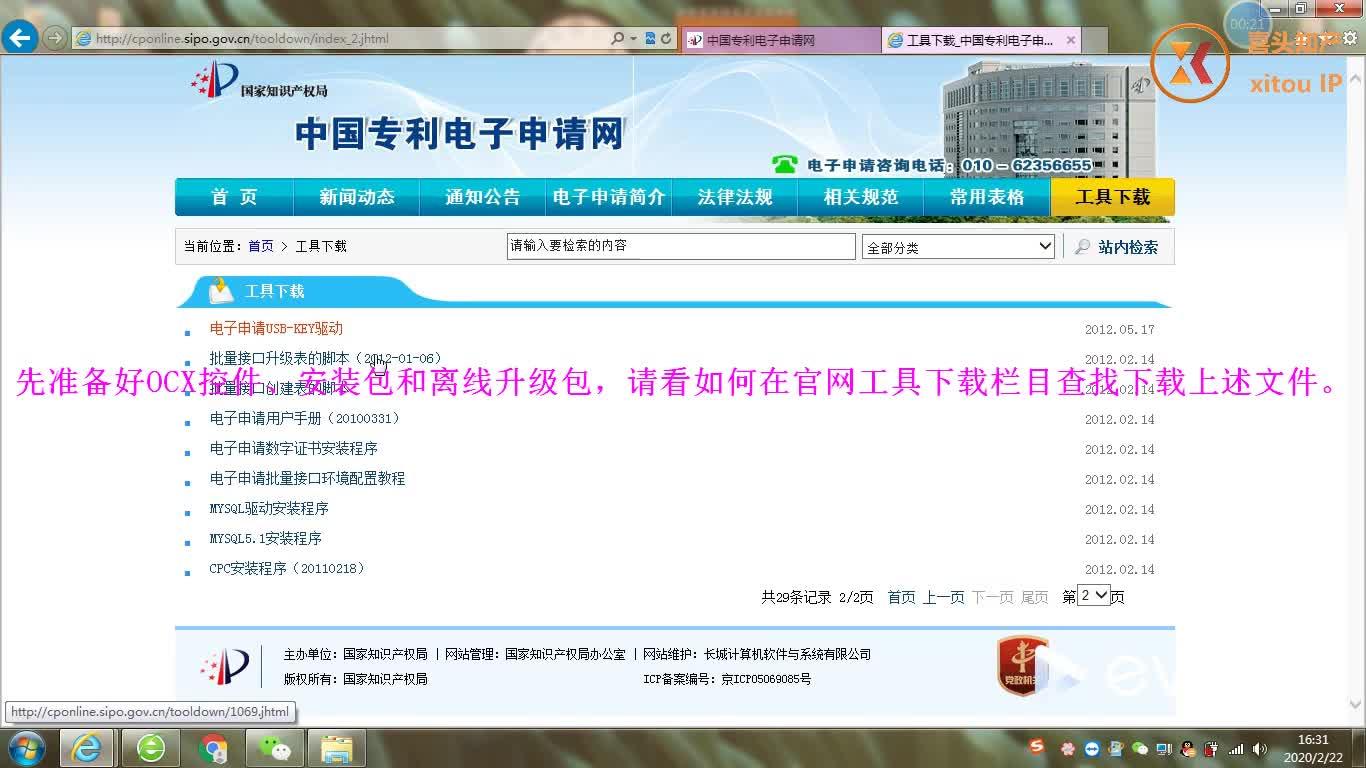
Task: Click the network signal bars tray icon
Action: click(1236, 749)
